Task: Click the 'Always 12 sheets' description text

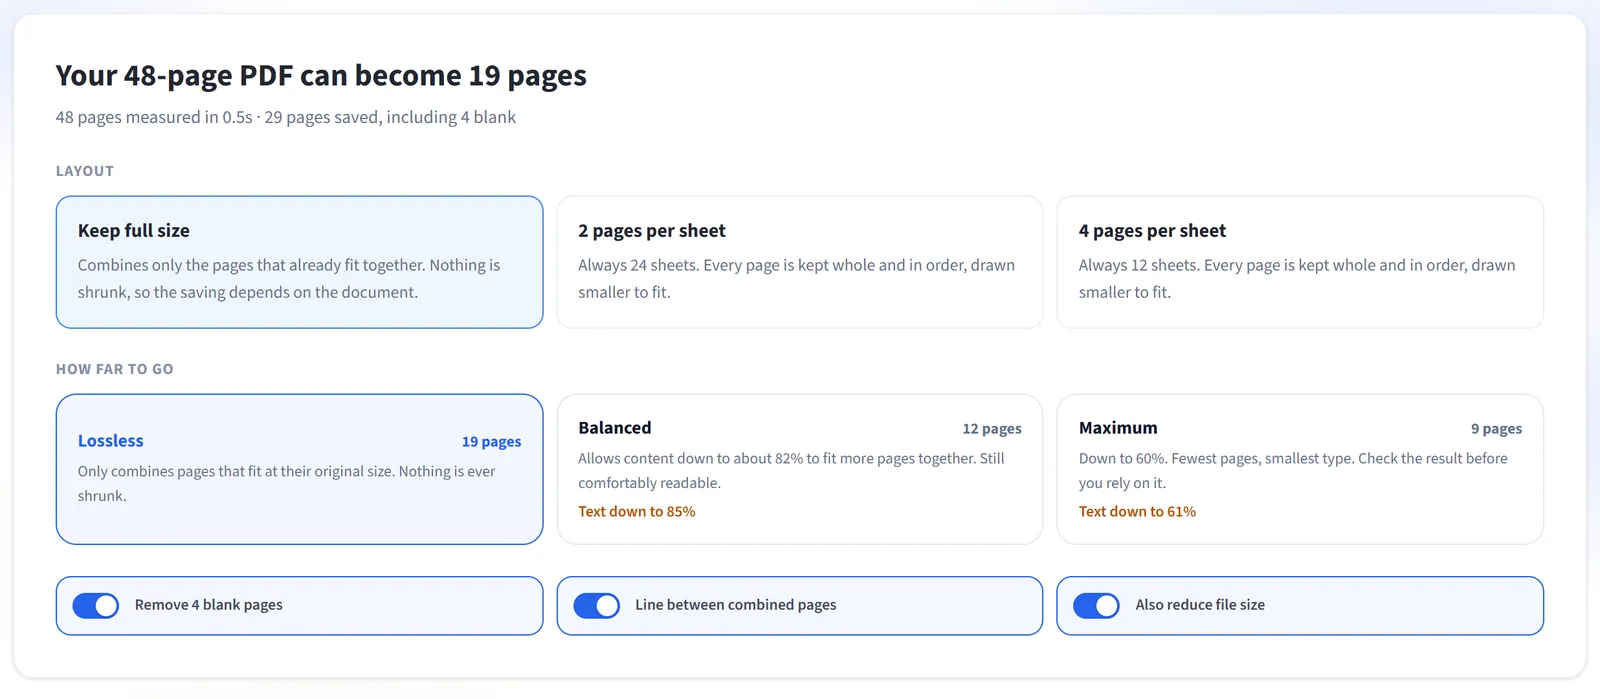Action: pos(1297,278)
